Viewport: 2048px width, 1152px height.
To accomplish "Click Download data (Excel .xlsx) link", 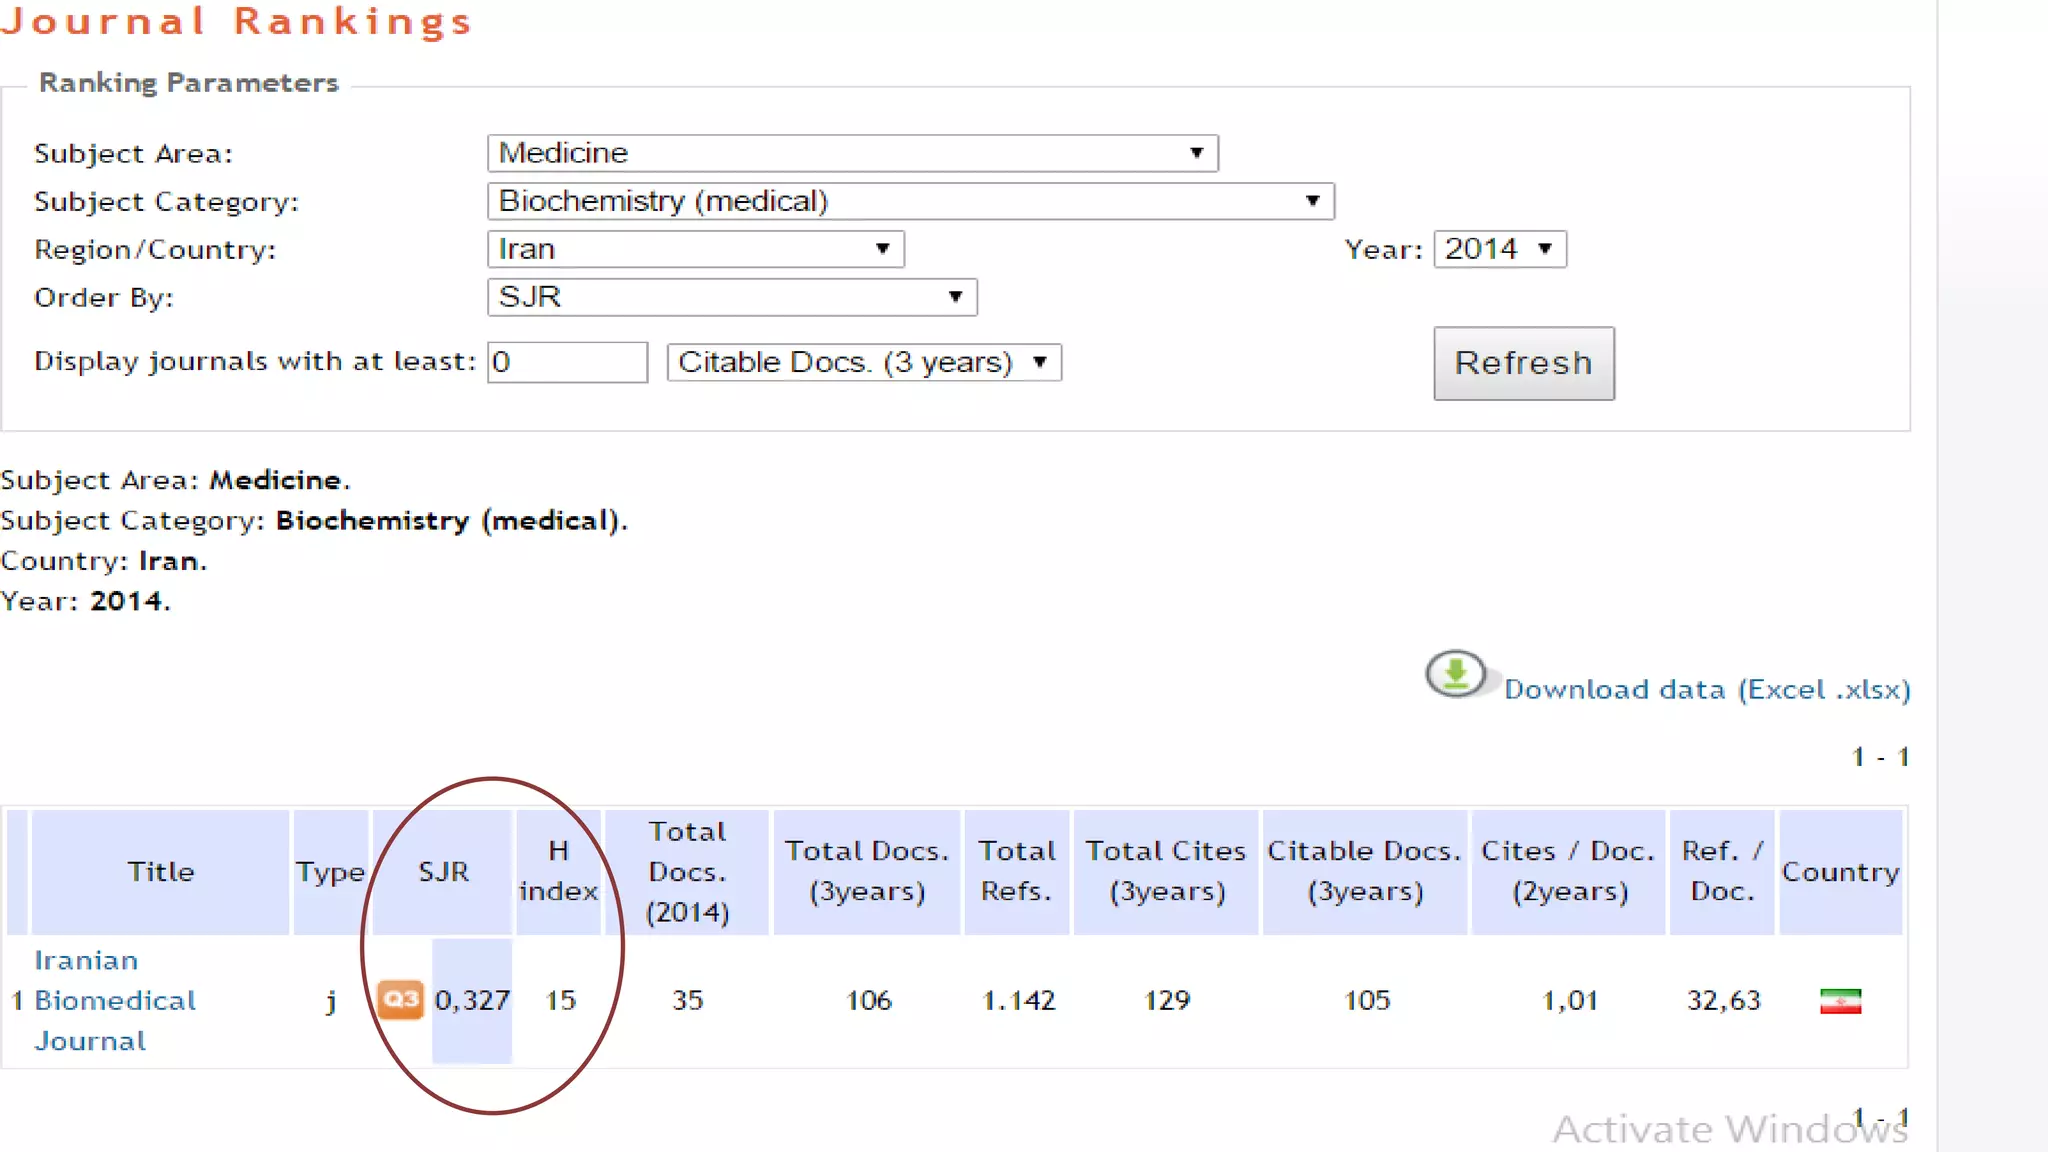I will pyautogui.click(x=1707, y=690).
